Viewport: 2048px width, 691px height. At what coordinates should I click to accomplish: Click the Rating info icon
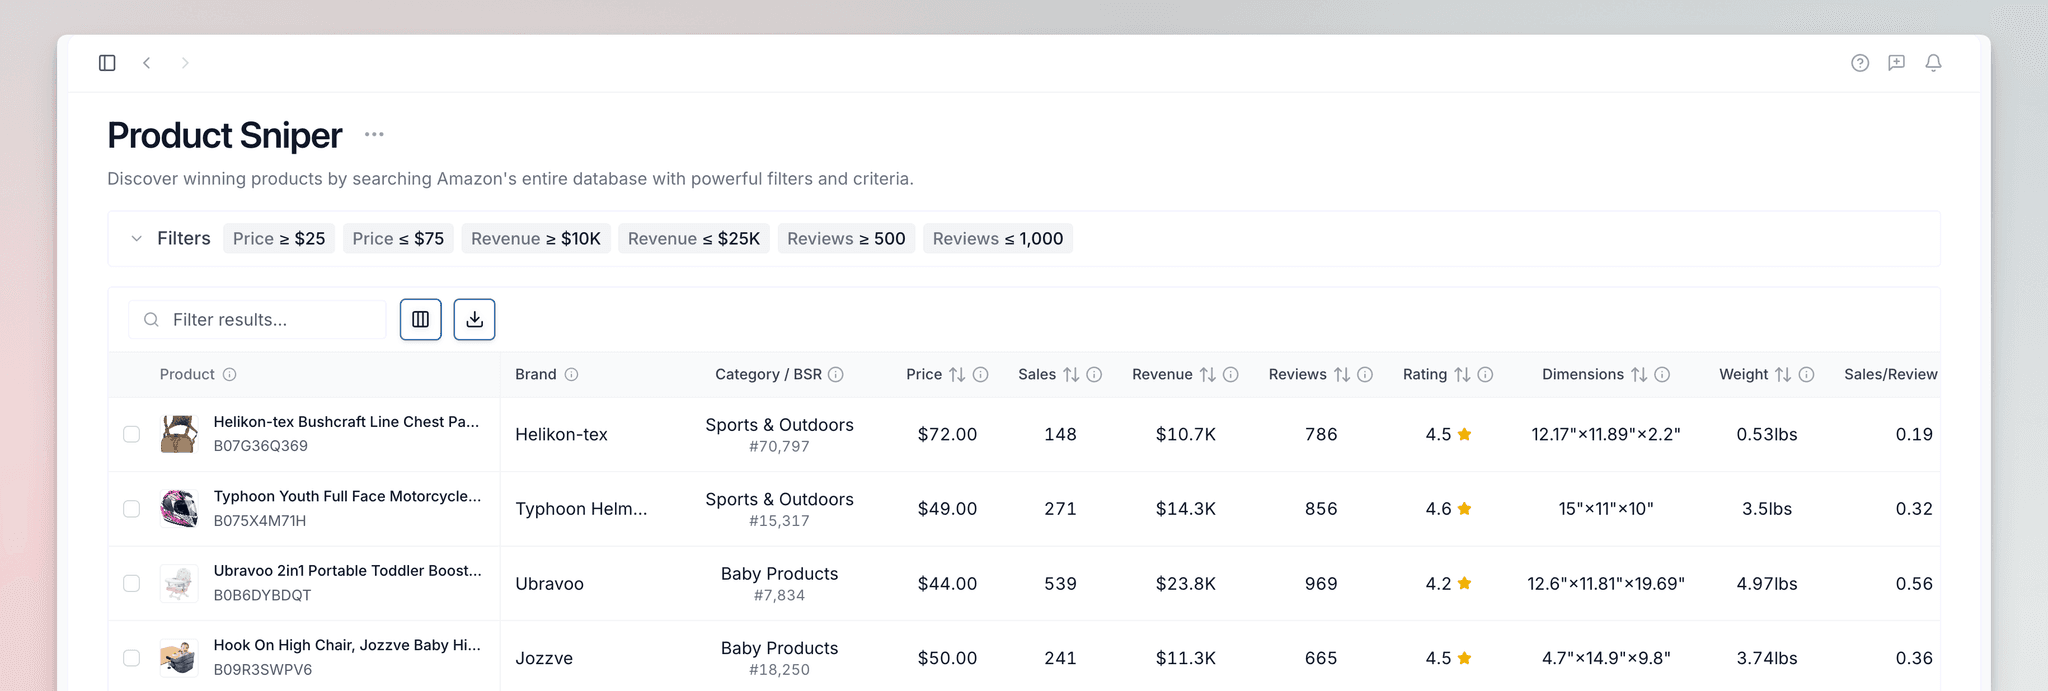1486,375
